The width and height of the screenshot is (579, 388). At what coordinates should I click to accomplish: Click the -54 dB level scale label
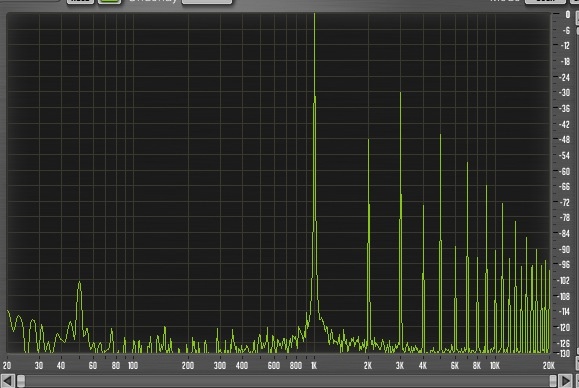565,156
